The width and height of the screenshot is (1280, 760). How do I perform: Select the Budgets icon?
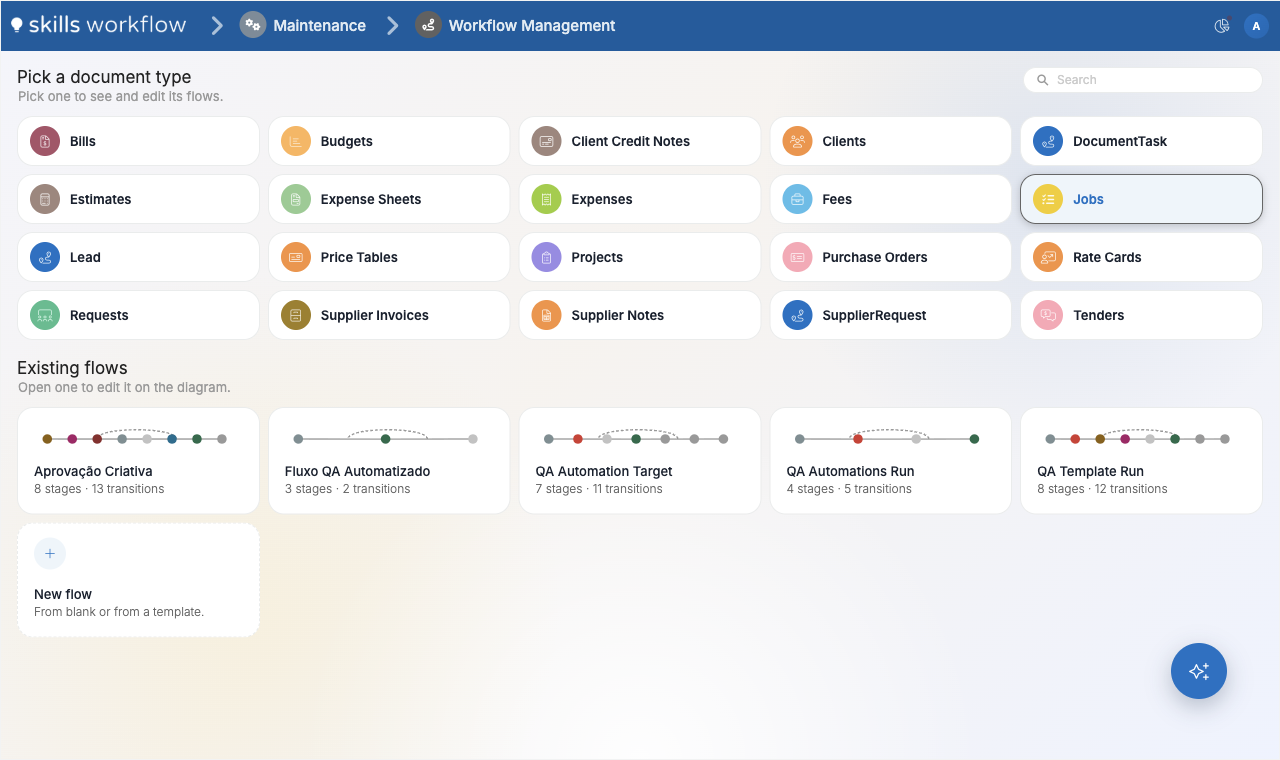295,141
